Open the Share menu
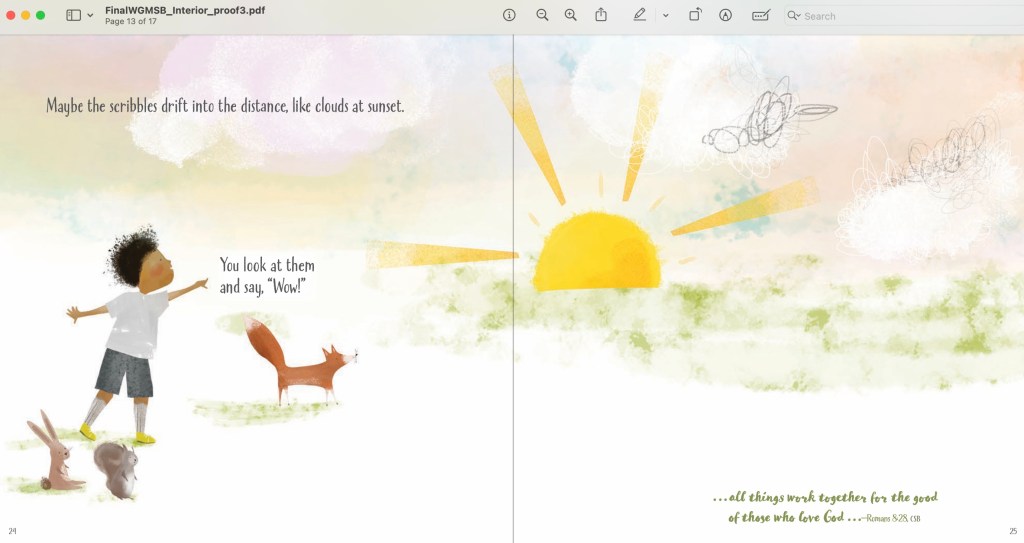The height and width of the screenshot is (543, 1024). 601,15
